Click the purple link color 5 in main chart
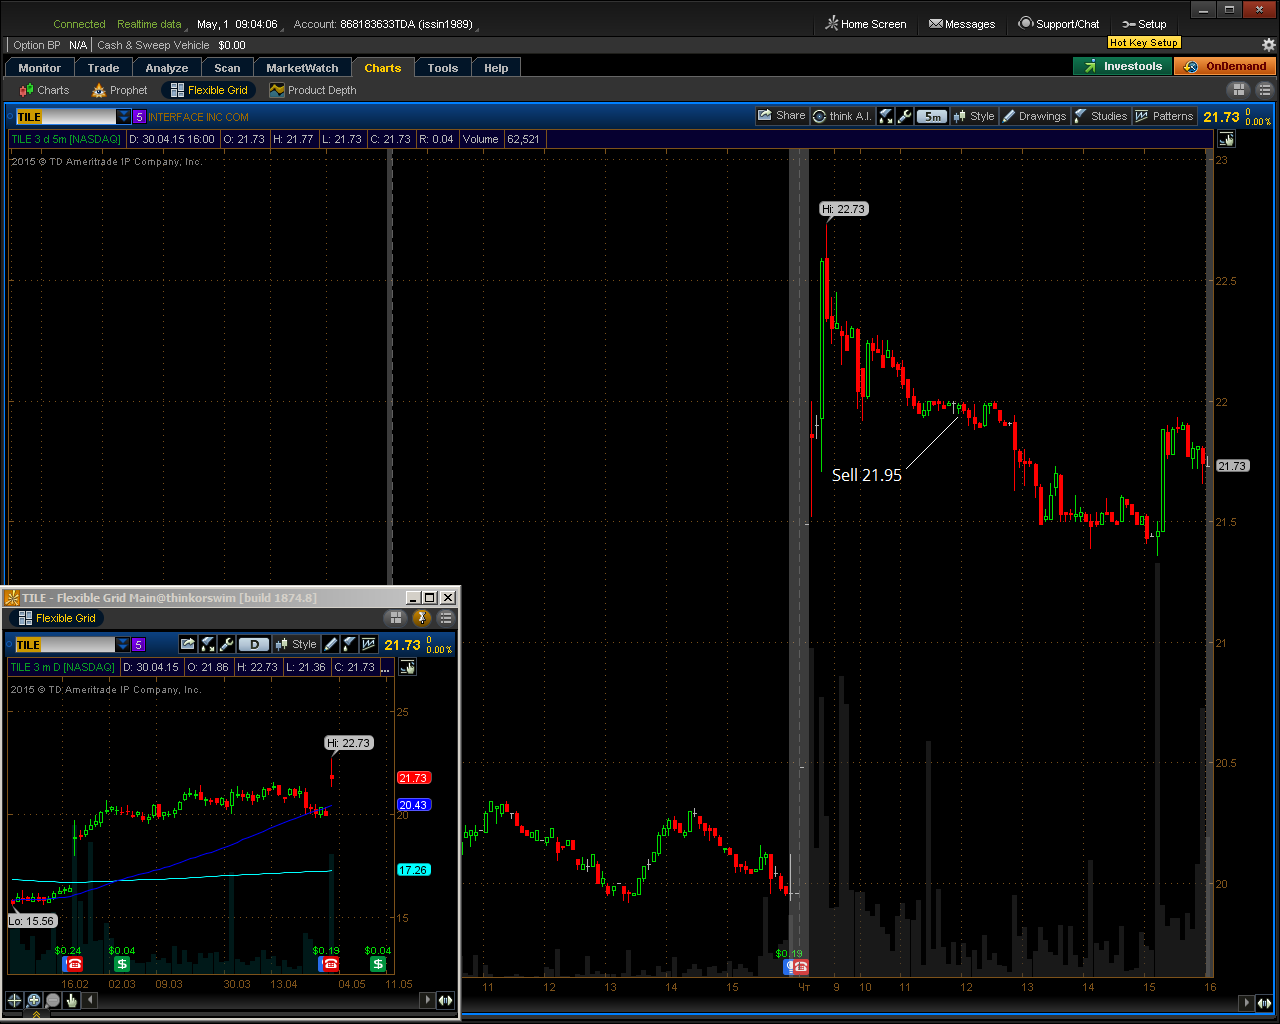The image size is (1280, 1024). [139, 117]
